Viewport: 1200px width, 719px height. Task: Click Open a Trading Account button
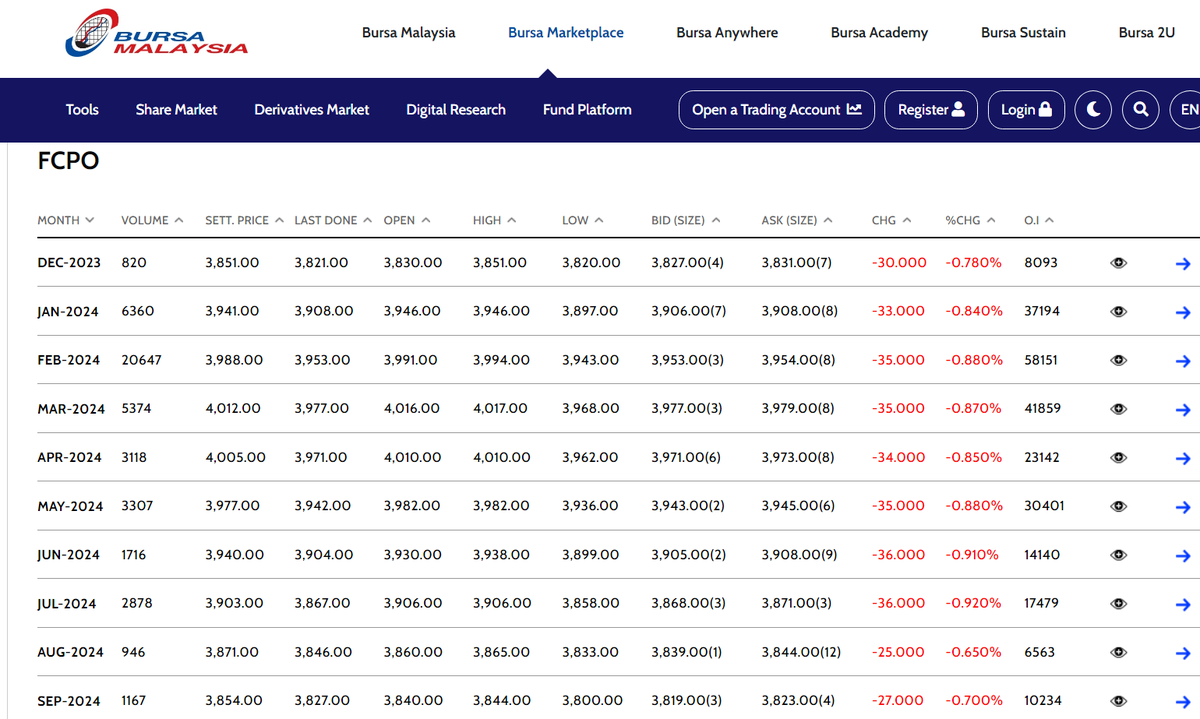tap(777, 110)
